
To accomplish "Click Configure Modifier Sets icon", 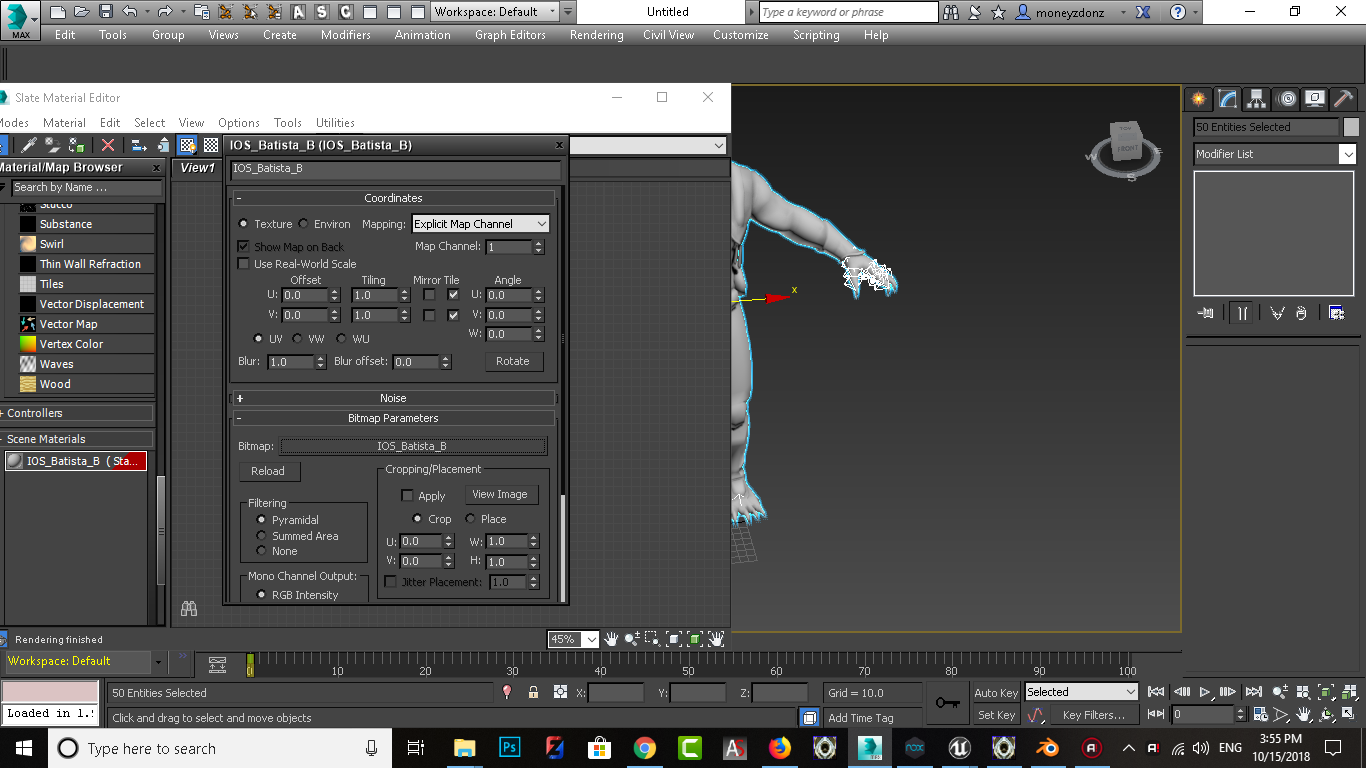I will tap(1336, 313).
